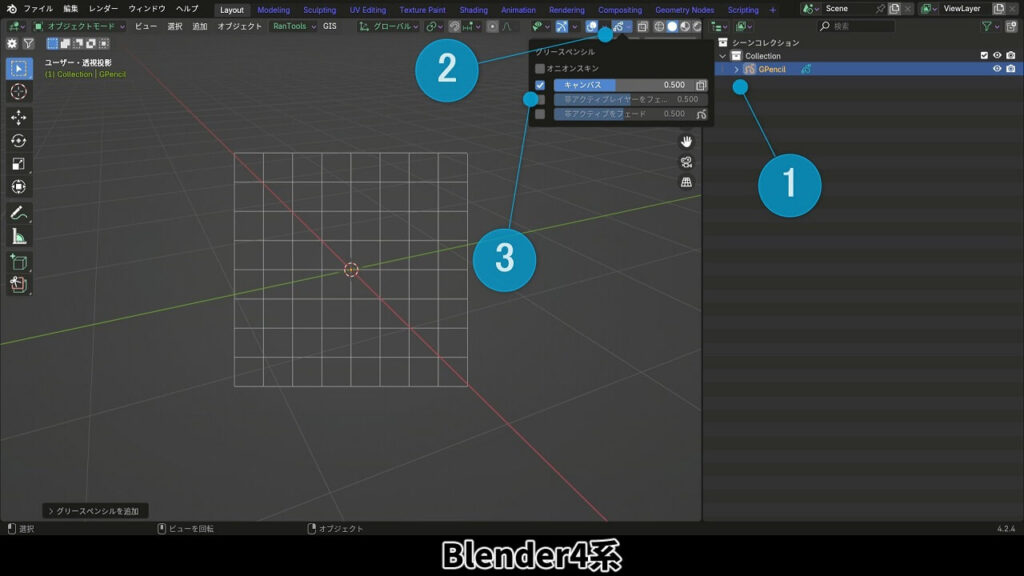Switch orthographic/perspective grid icon
Viewport: 1024px width, 576px height.
tap(686, 182)
